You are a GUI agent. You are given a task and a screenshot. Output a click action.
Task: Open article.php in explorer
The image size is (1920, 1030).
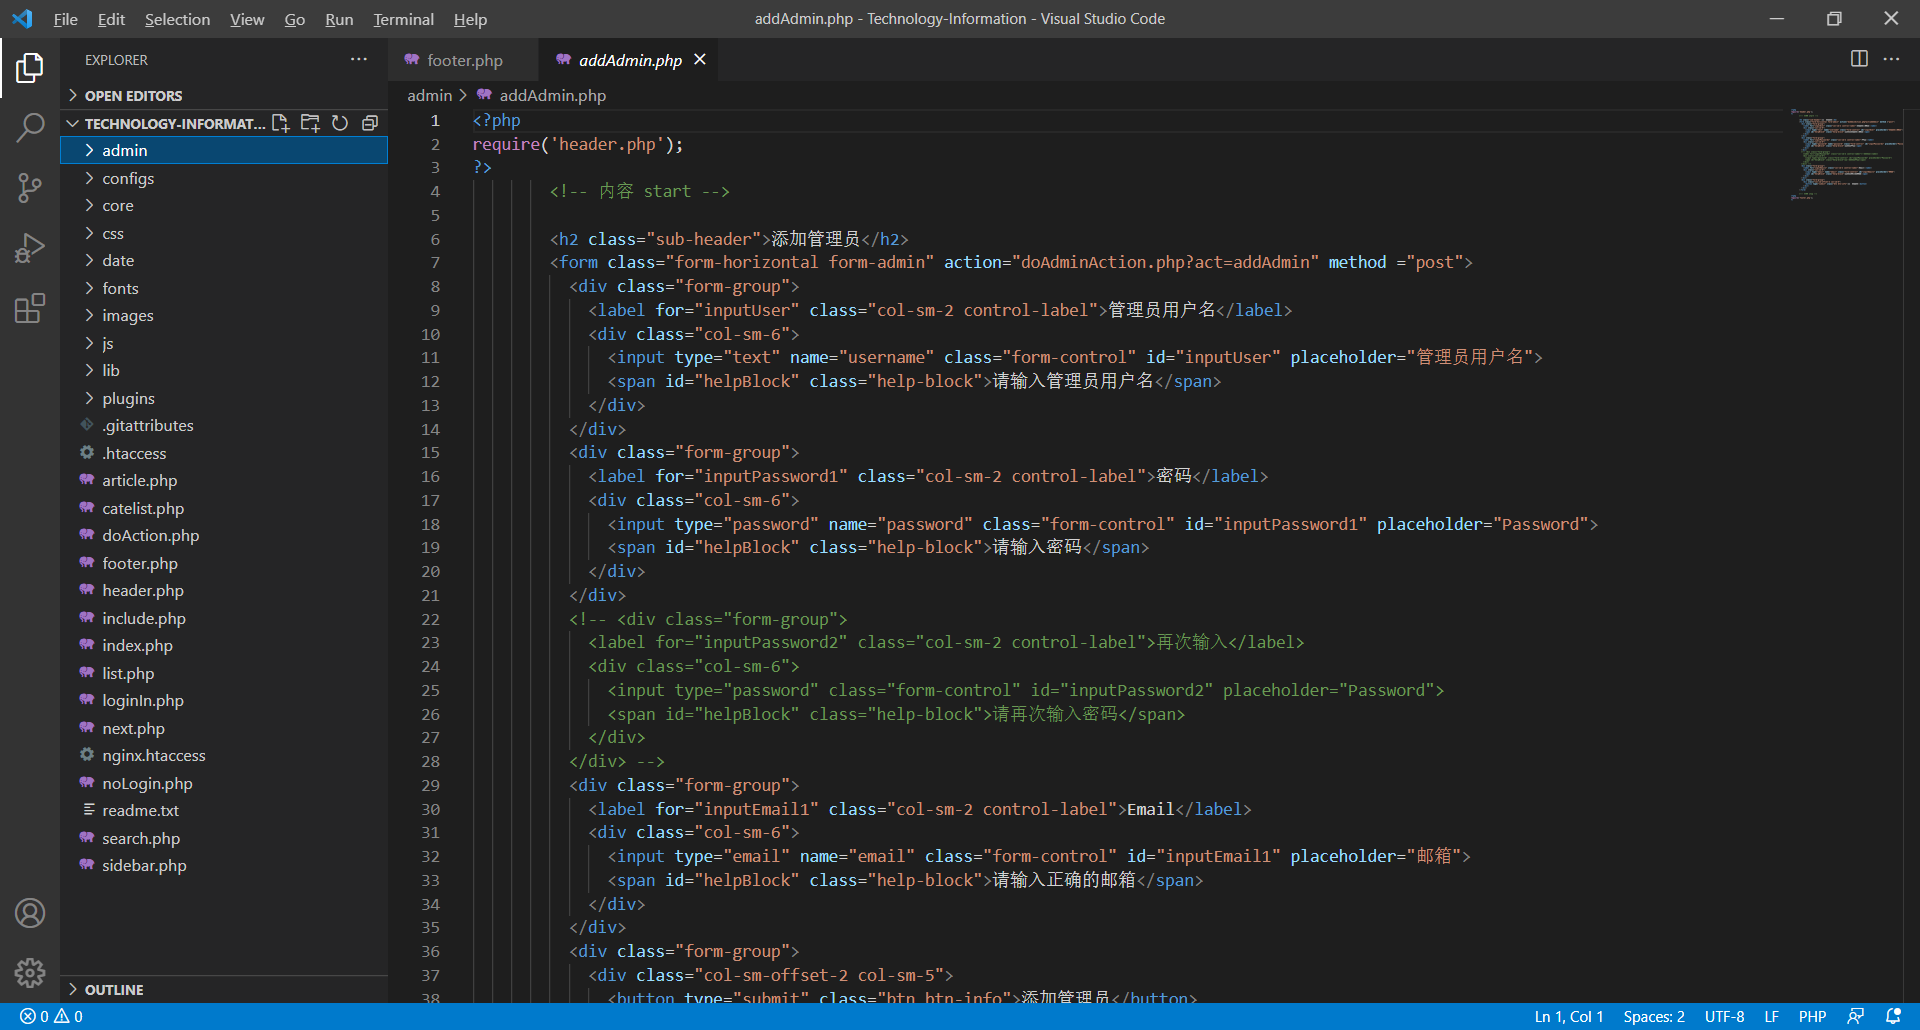[224, 480]
